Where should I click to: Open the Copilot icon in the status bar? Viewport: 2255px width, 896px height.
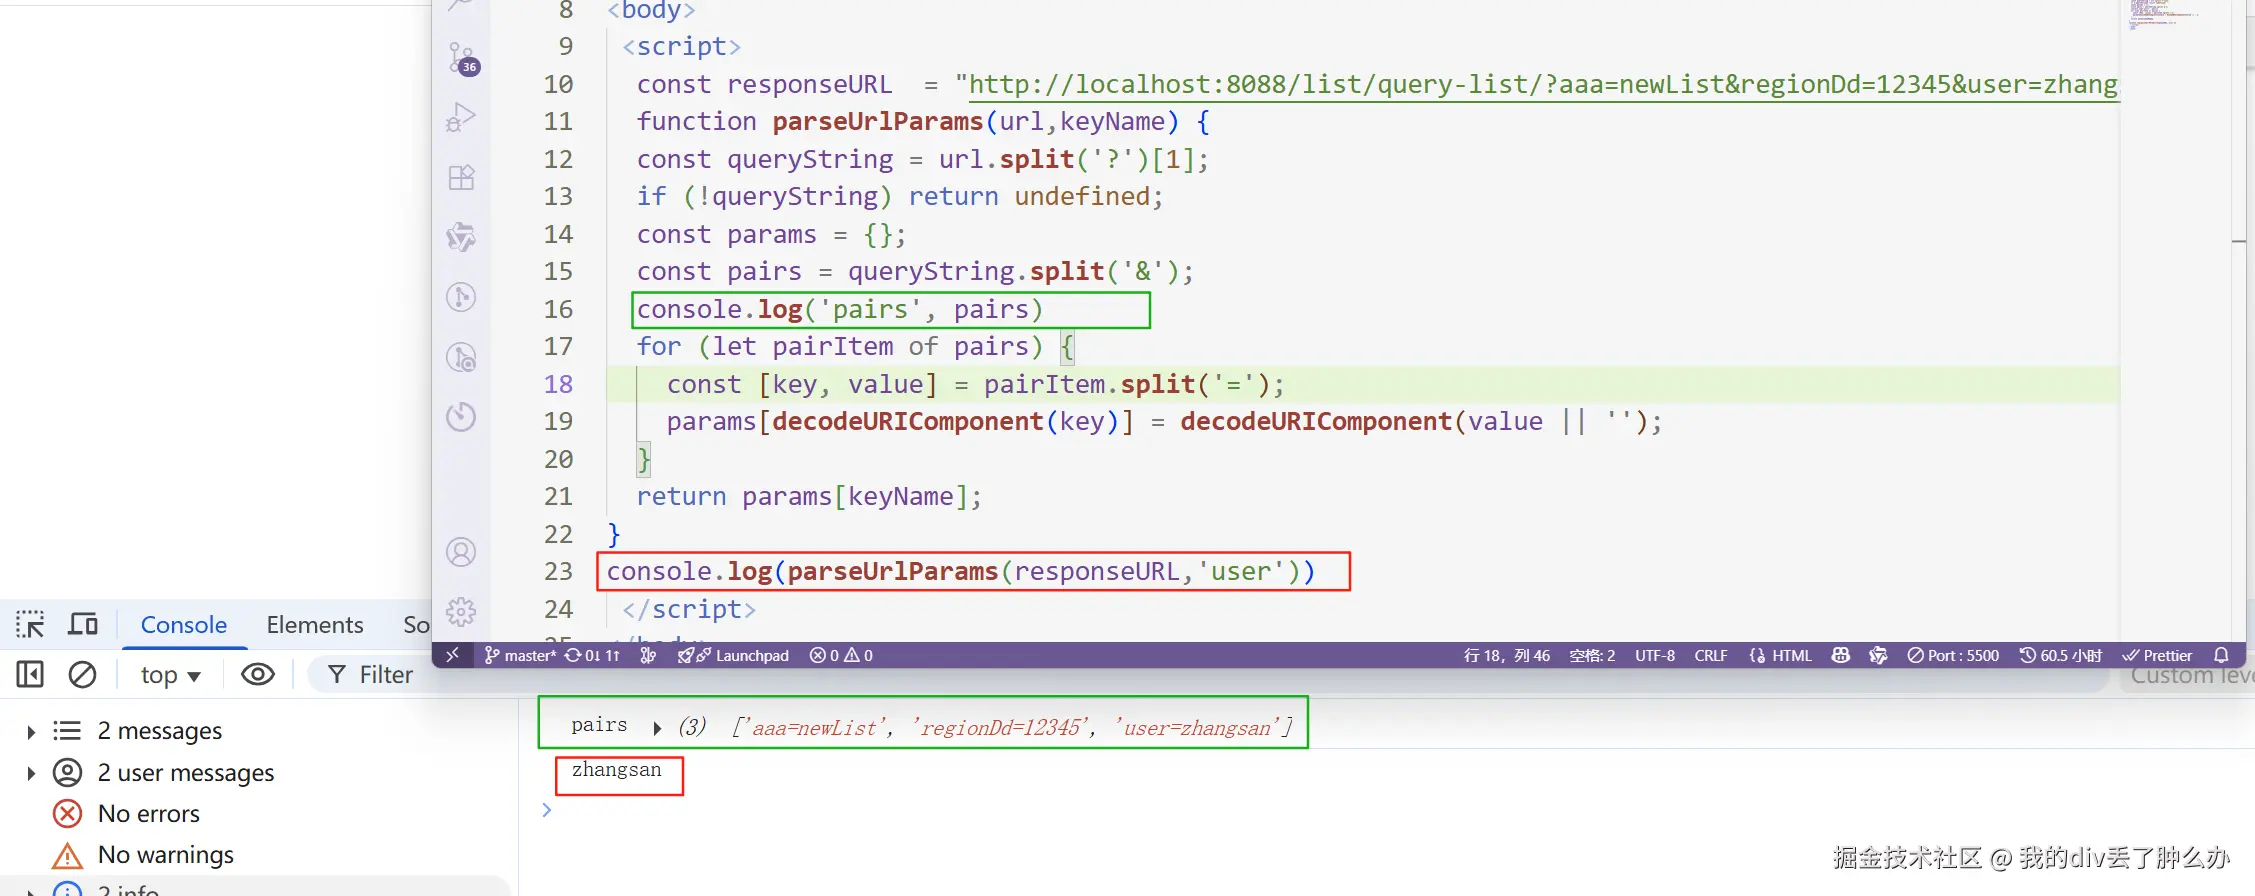(x=1840, y=655)
